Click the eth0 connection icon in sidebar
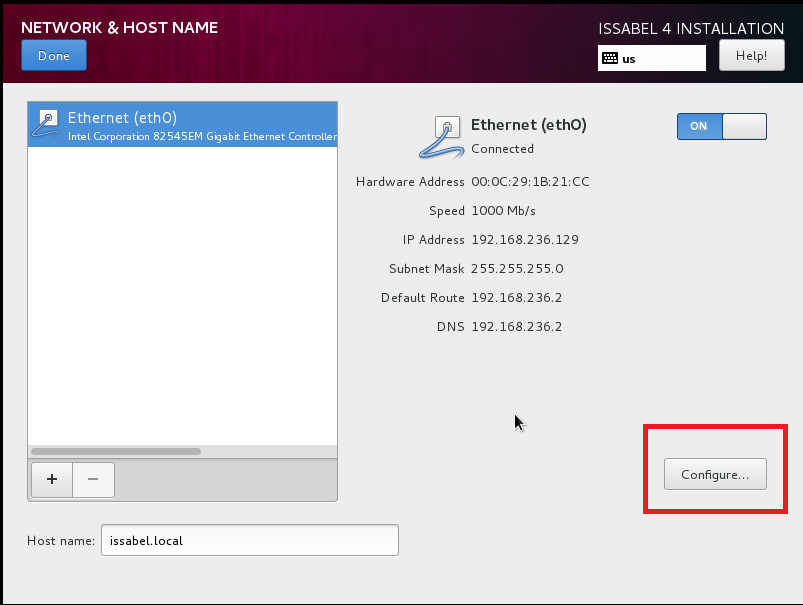The image size is (803, 605). click(45, 122)
